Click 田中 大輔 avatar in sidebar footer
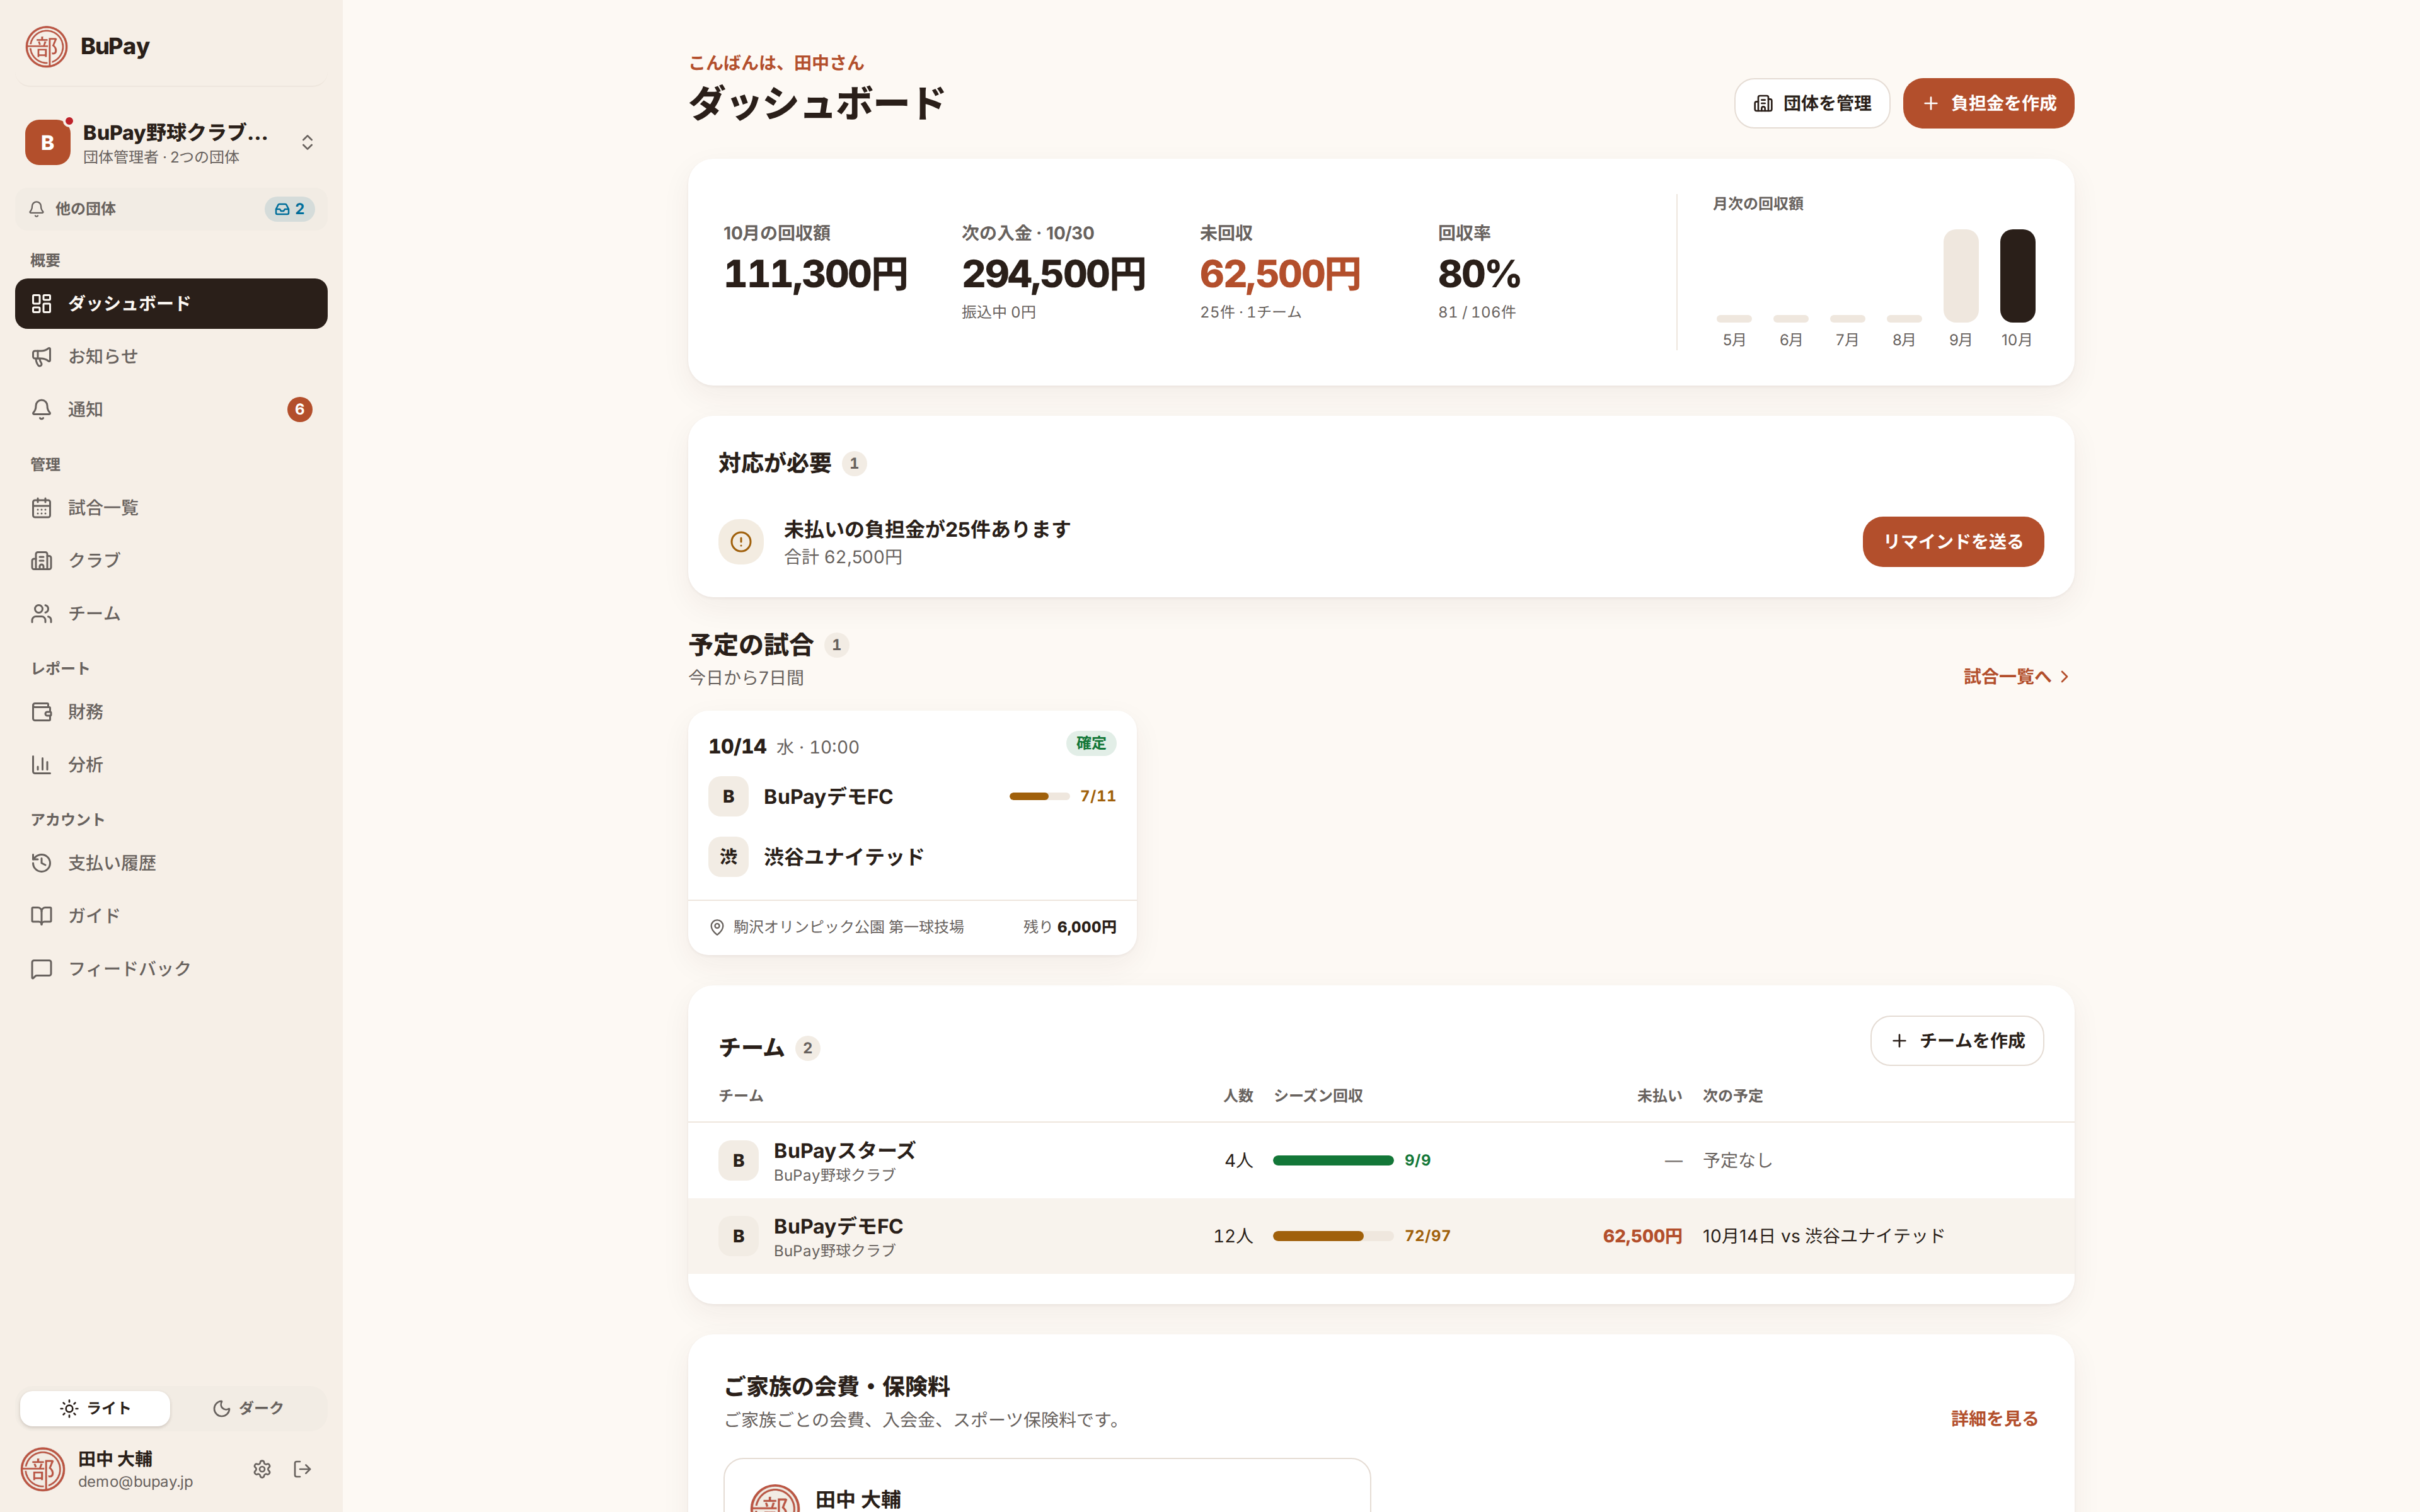Viewport: 2420px width, 1512px height. (43, 1468)
